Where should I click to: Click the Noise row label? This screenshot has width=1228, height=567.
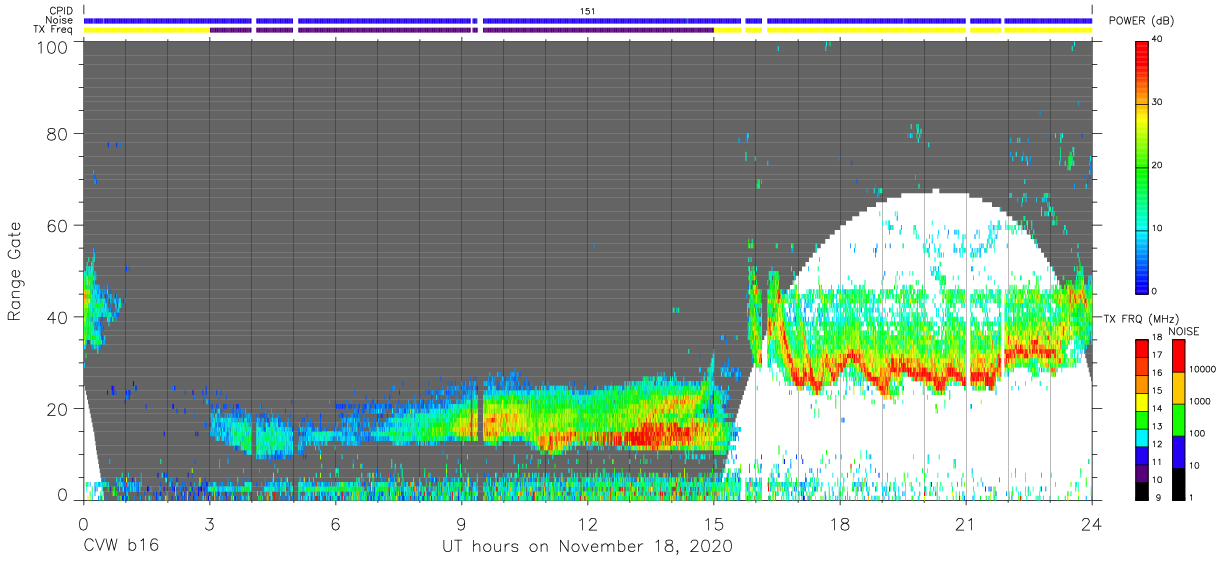[x=59, y=20]
